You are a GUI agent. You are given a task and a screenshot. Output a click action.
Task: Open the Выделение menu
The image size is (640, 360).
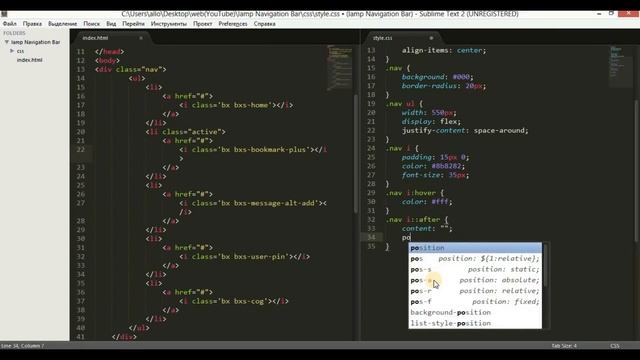tap(62, 24)
